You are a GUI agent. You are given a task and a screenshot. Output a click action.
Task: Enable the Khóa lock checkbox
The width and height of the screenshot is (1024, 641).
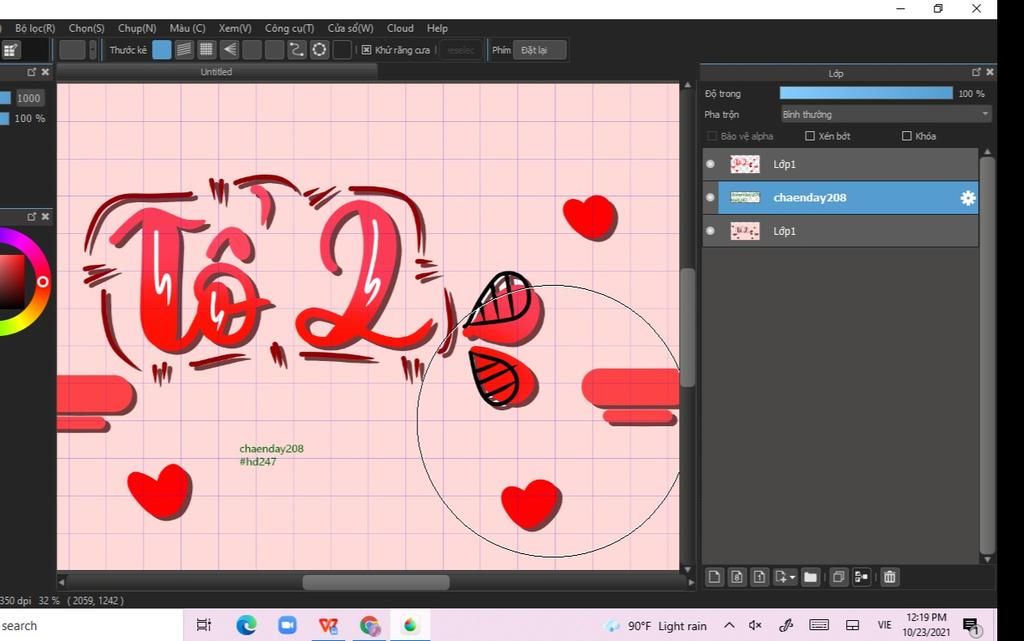[x=906, y=136]
